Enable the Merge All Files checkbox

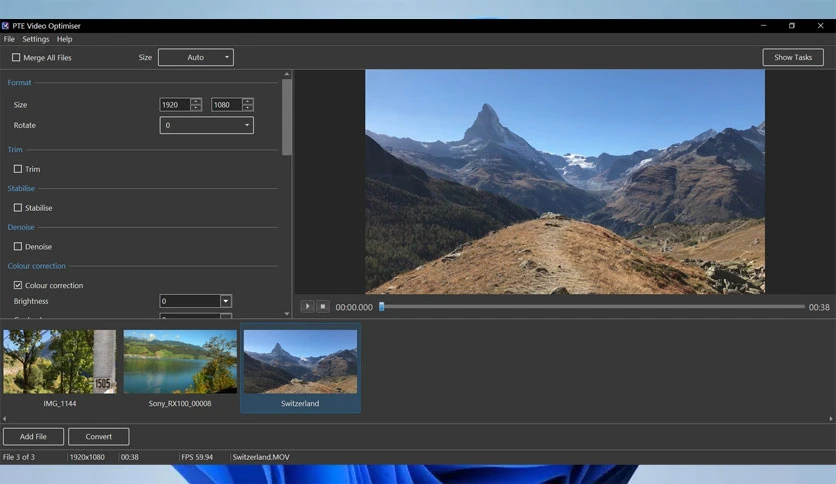(16, 57)
